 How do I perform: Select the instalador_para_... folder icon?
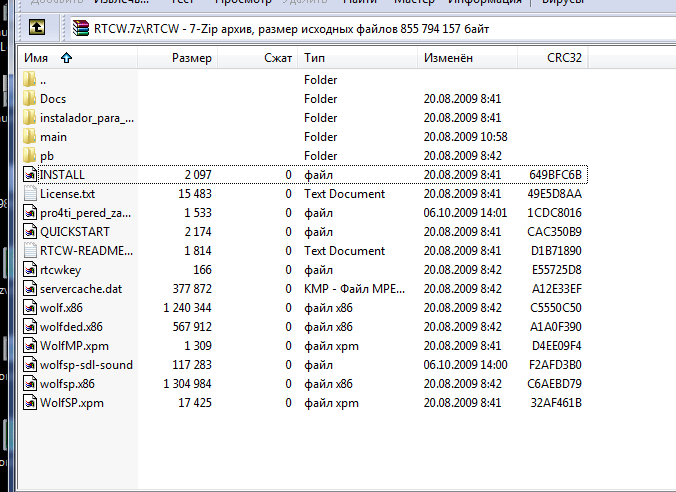pyautogui.click(x=30, y=117)
